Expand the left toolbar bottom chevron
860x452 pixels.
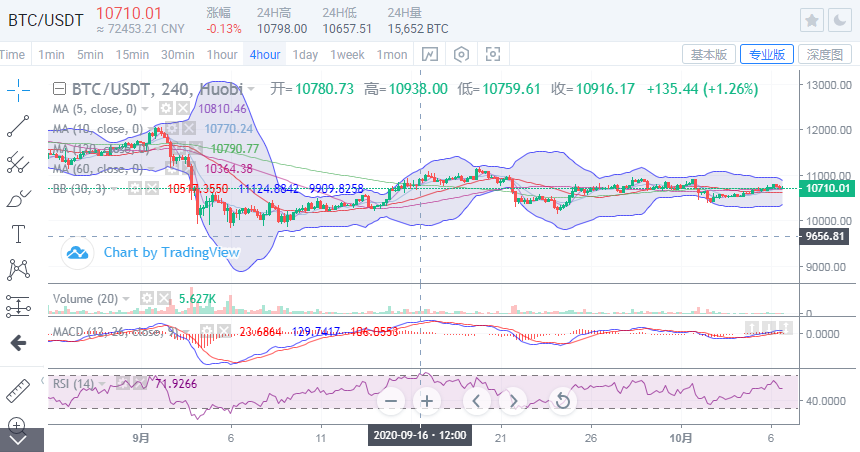(18, 440)
